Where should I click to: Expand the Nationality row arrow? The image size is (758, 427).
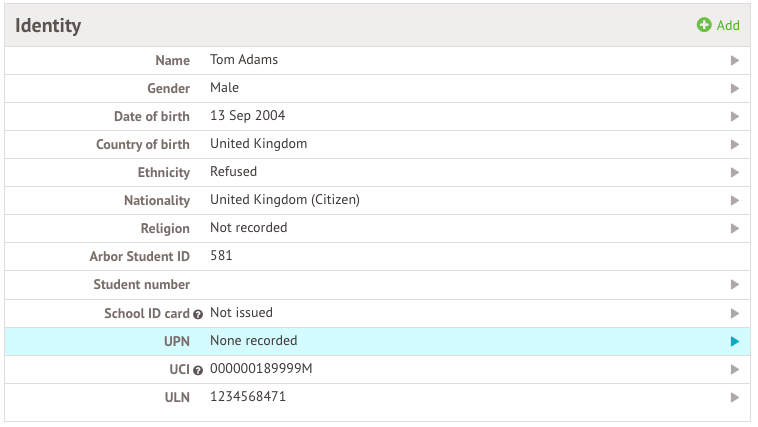coord(735,201)
